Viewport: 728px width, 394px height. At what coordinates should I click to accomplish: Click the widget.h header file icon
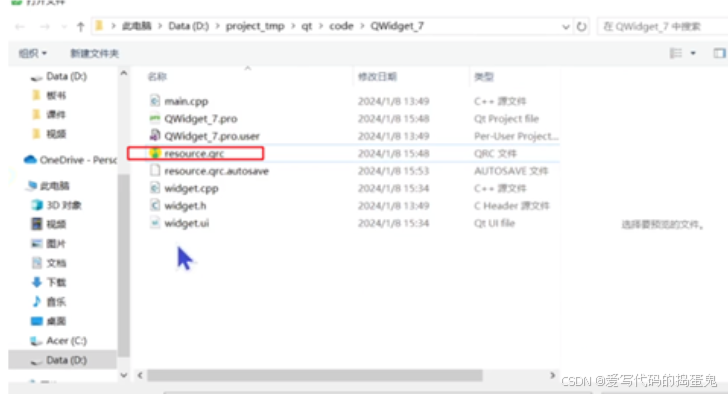tap(155, 206)
